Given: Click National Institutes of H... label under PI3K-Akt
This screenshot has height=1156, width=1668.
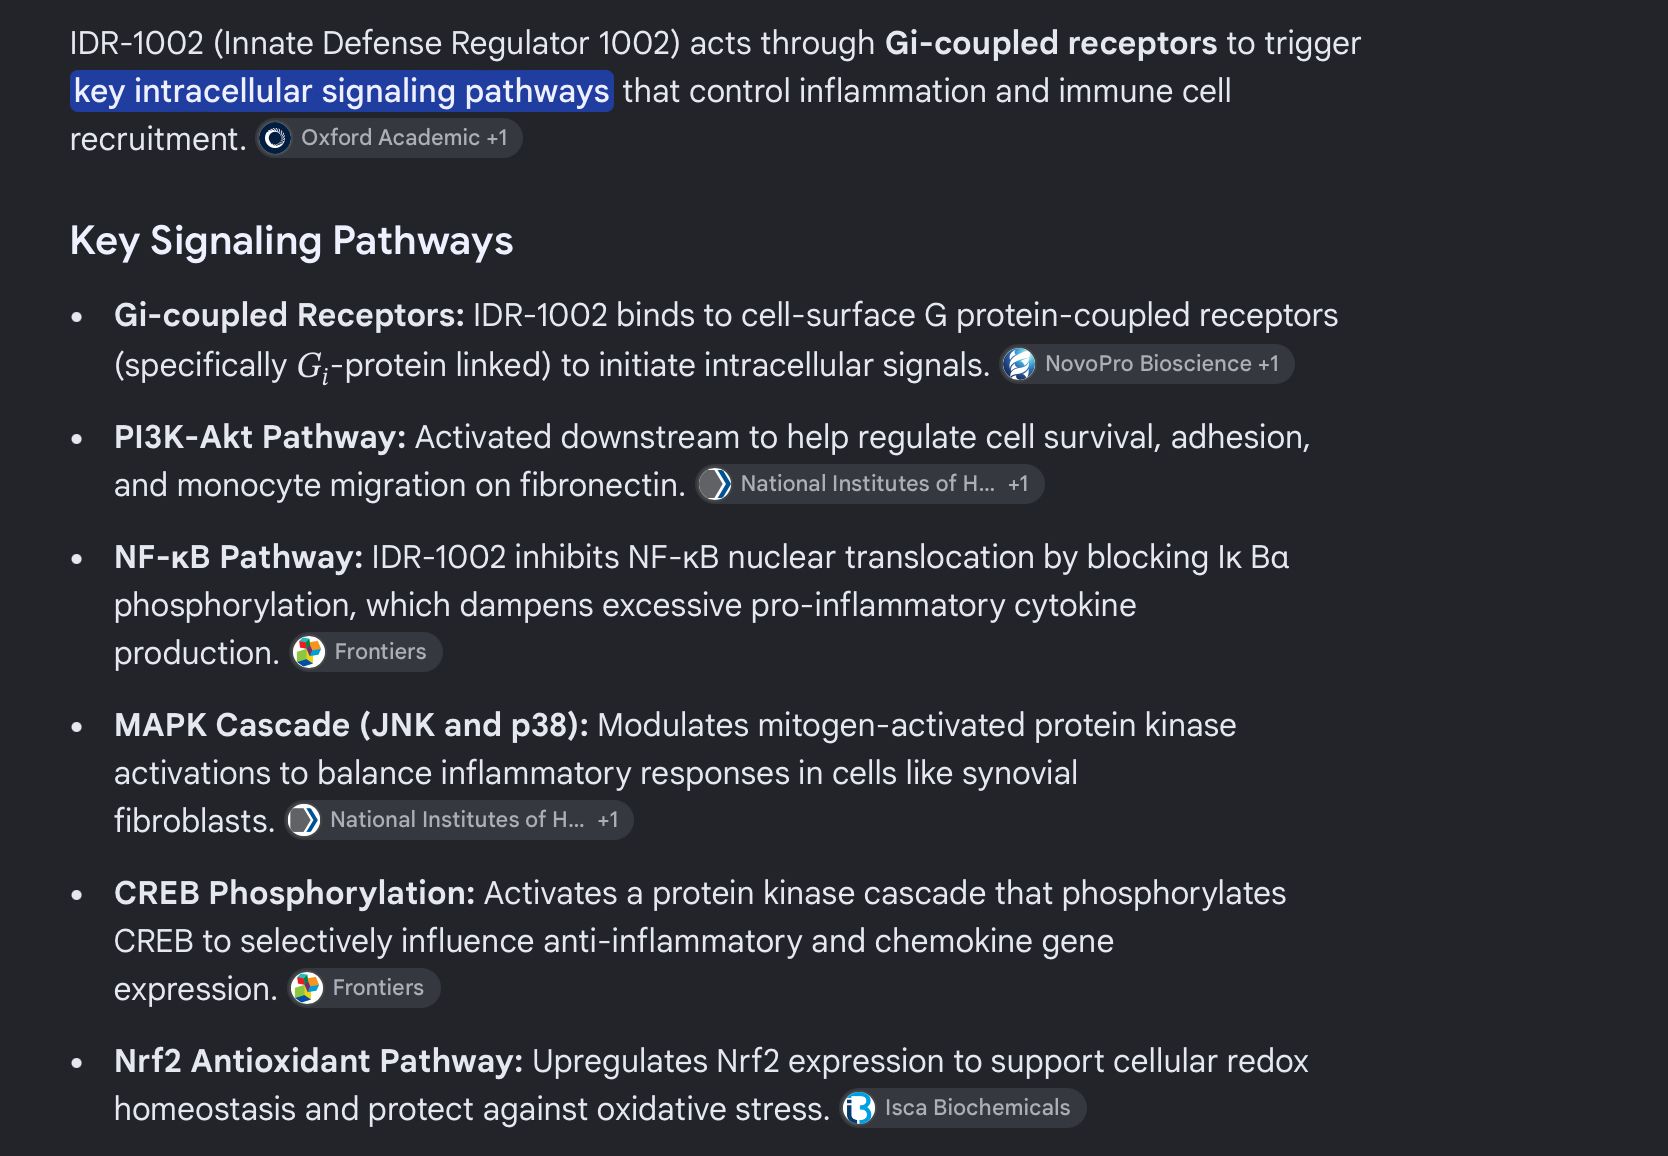Looking at the screenshot, I should coord(867,484).
